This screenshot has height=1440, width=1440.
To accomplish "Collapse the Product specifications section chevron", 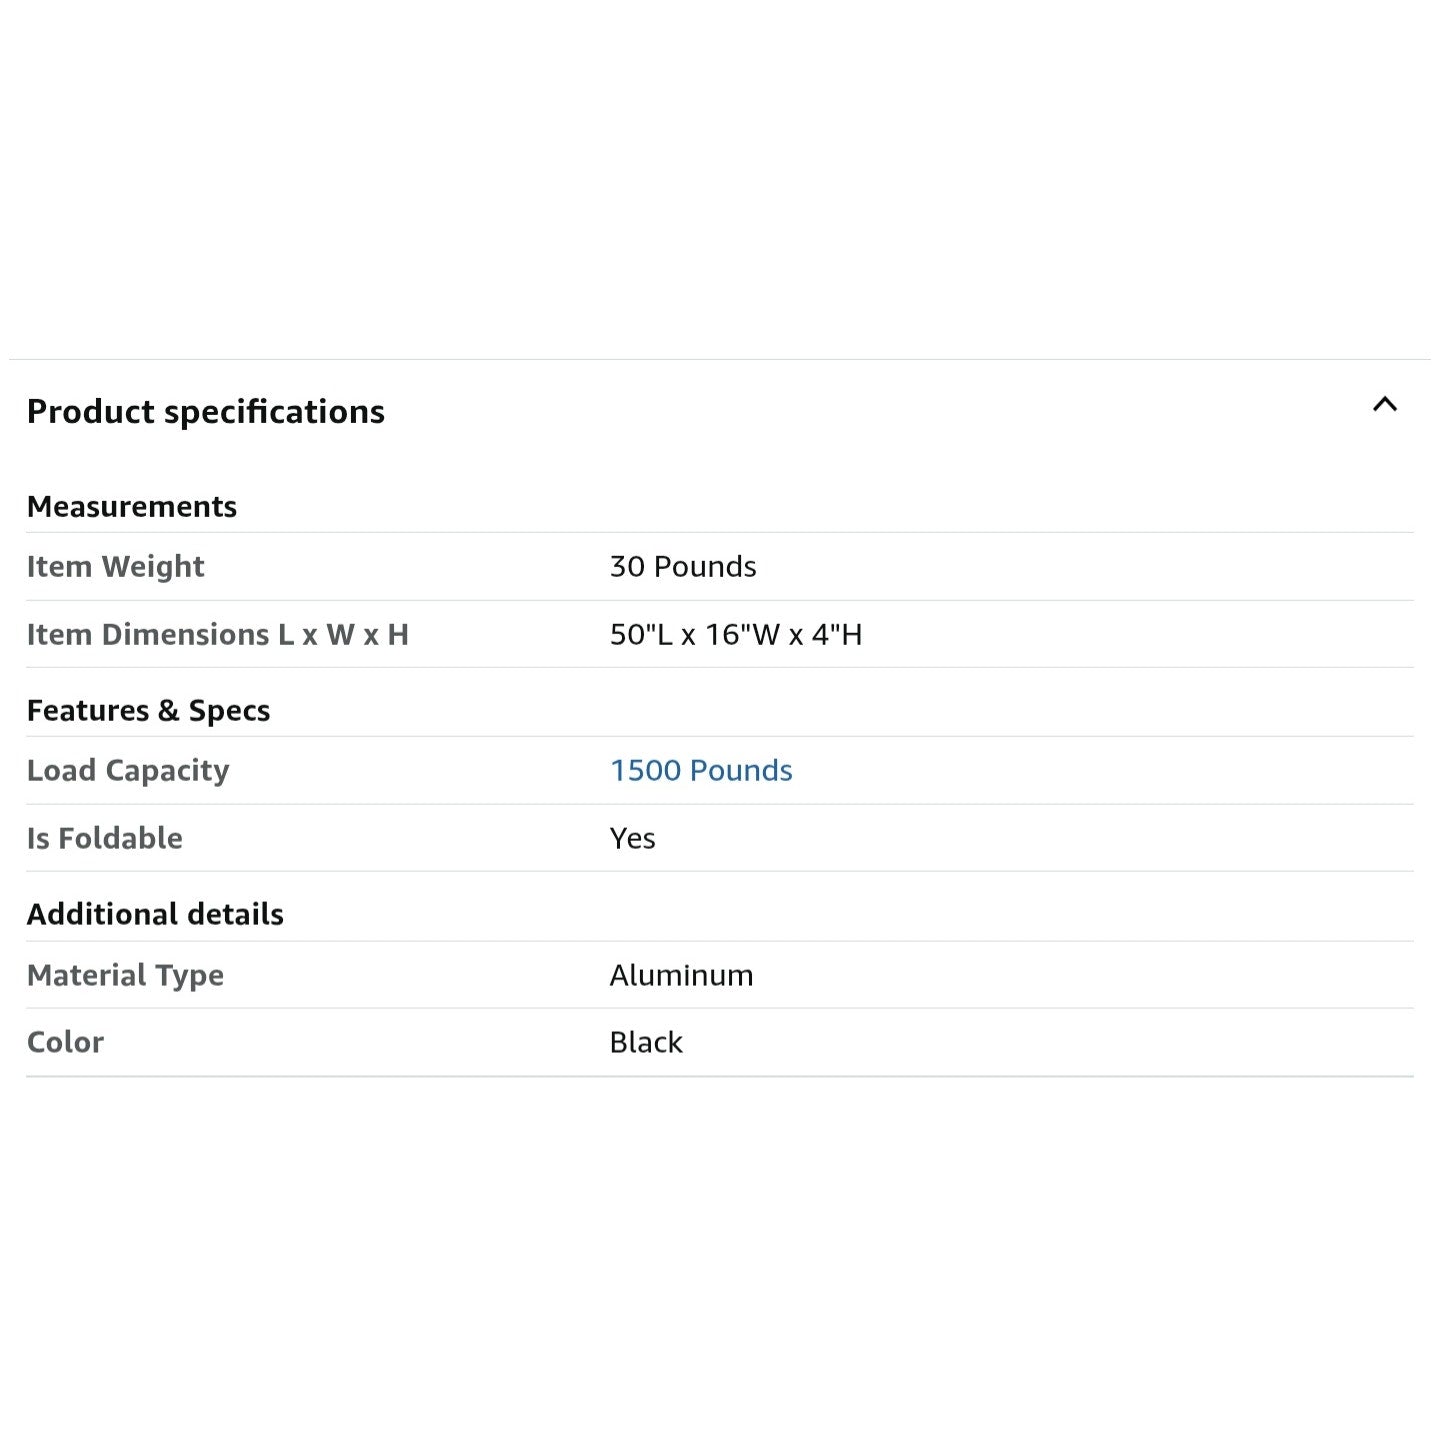I will coord(1384,405).
